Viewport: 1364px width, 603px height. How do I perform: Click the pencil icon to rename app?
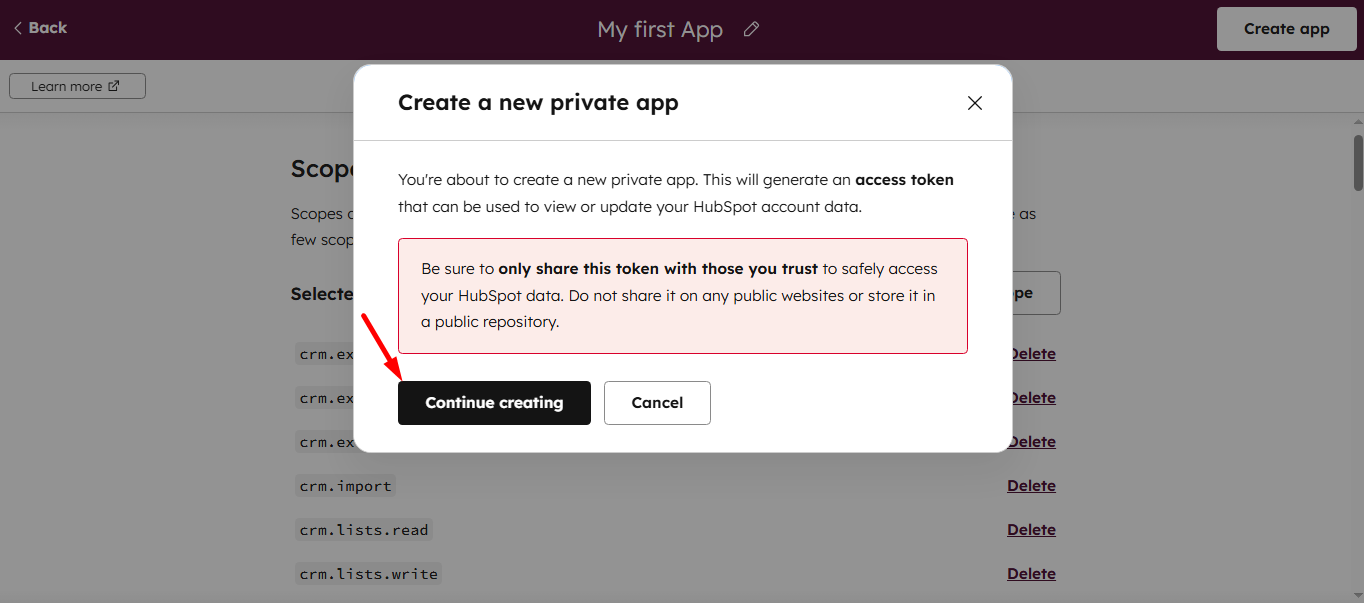pos(752,30)
